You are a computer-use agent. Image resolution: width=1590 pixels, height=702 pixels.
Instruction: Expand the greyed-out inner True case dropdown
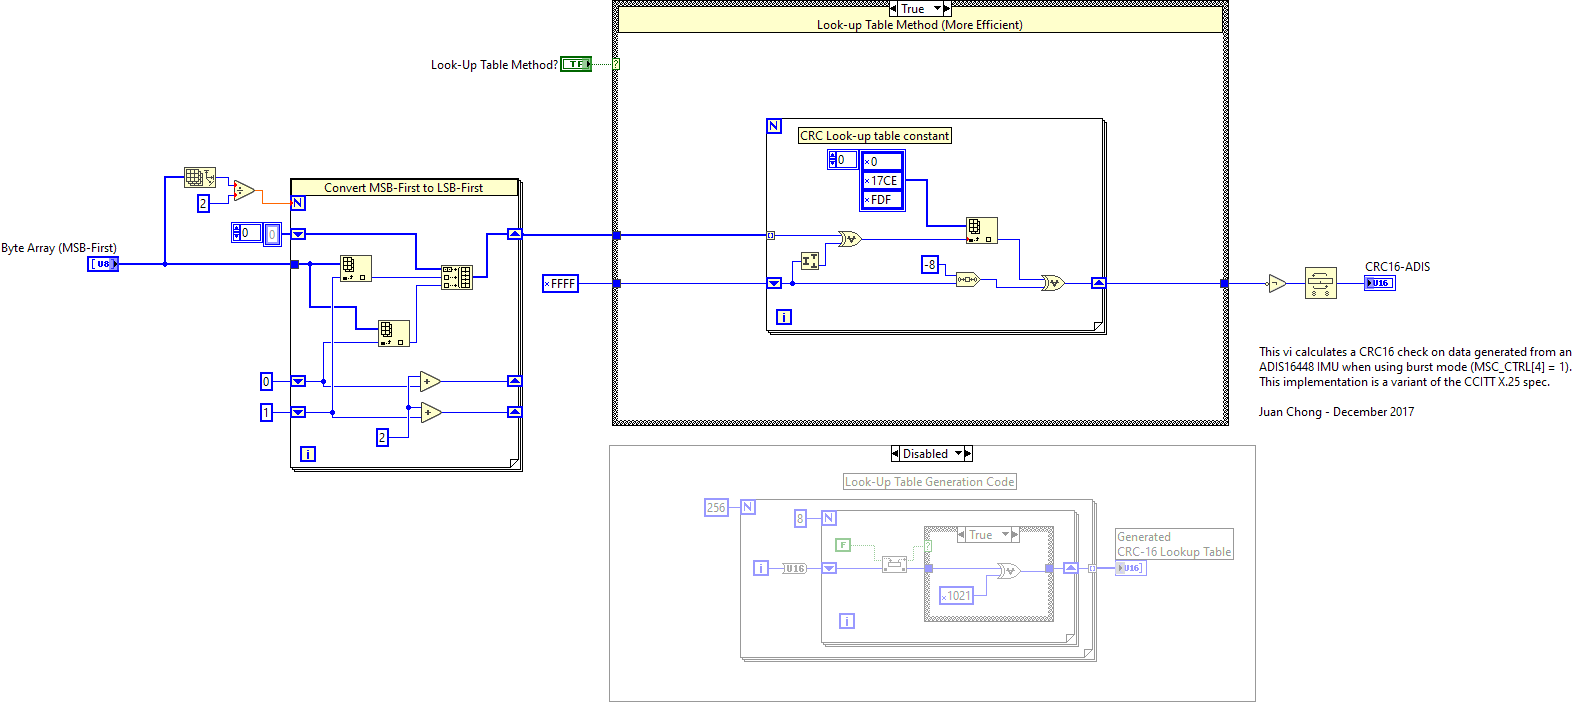(x=1005, y=535)
